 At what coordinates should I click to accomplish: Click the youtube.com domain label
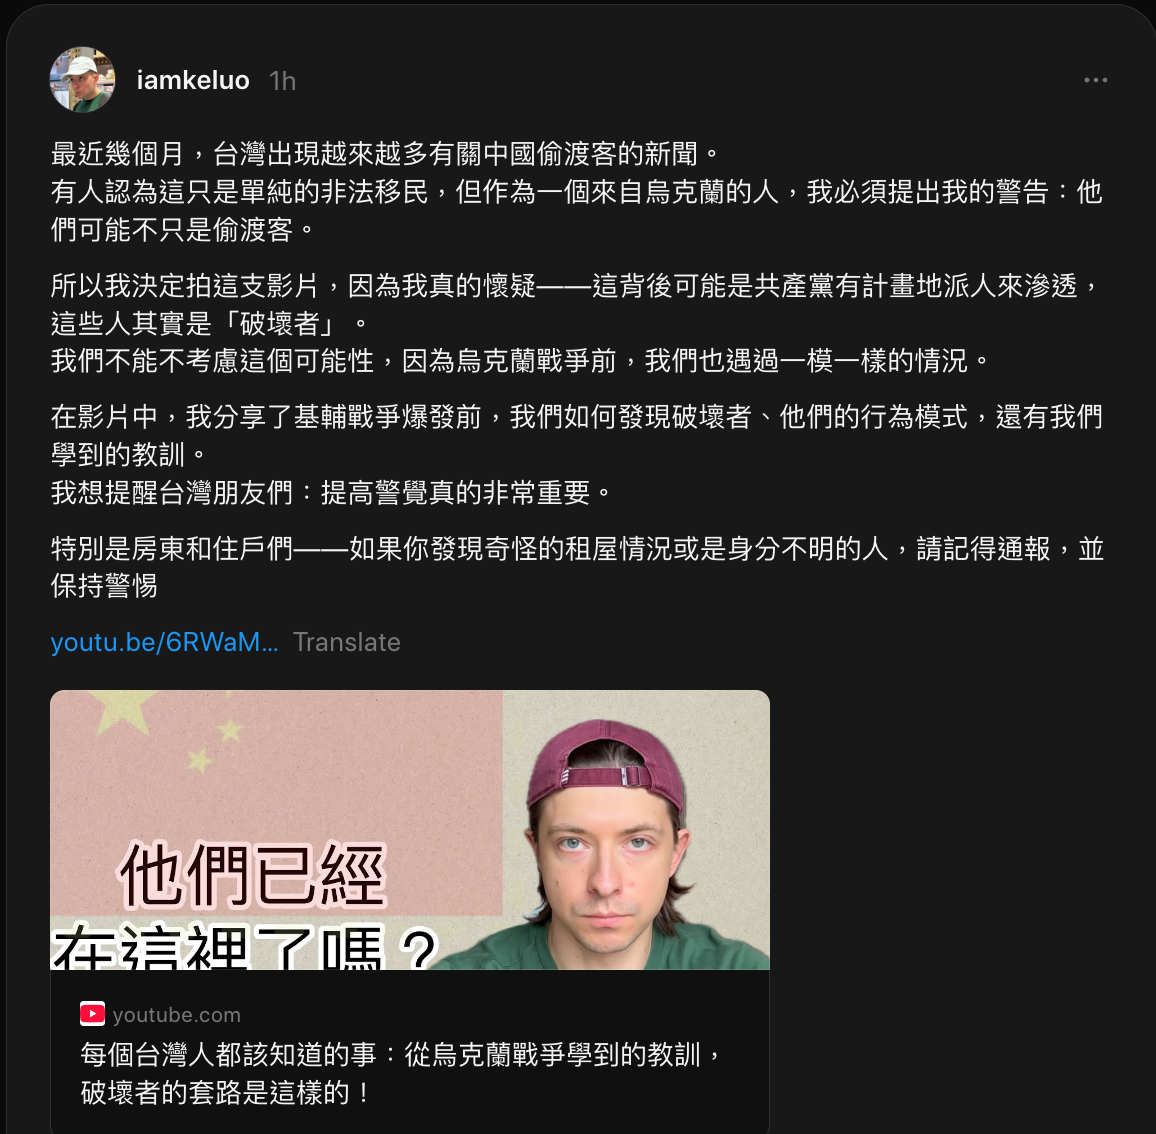(x=177, y=1015)
